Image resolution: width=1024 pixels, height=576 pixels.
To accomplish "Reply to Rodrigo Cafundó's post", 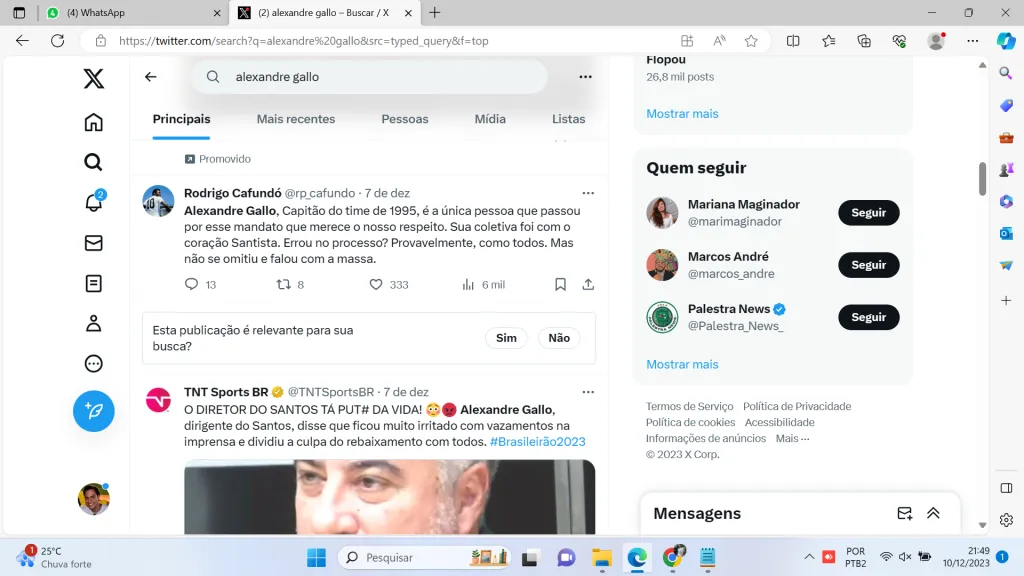I will pyautogui.click(x=192, y=284).
